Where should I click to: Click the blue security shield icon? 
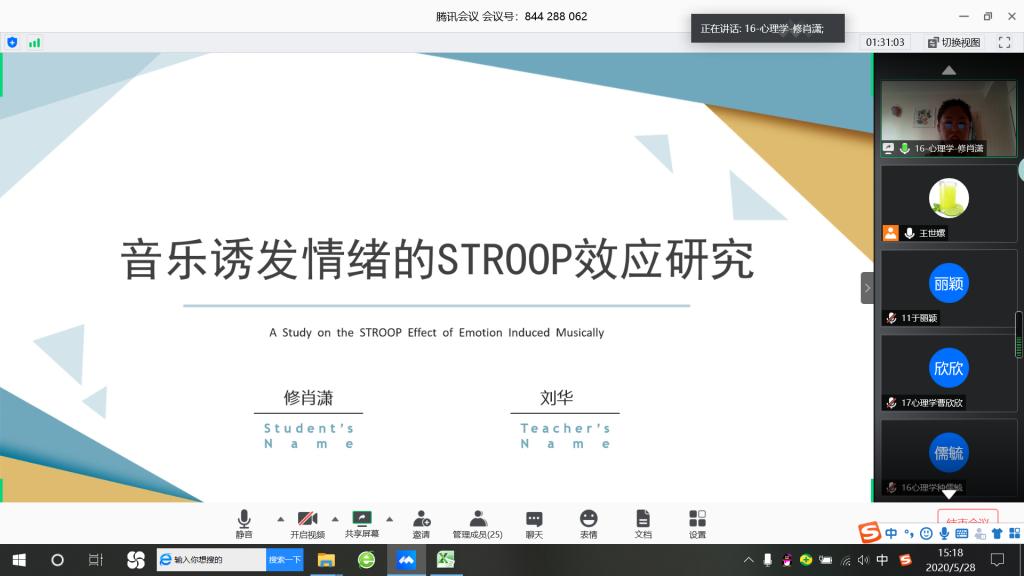point(12,42)
